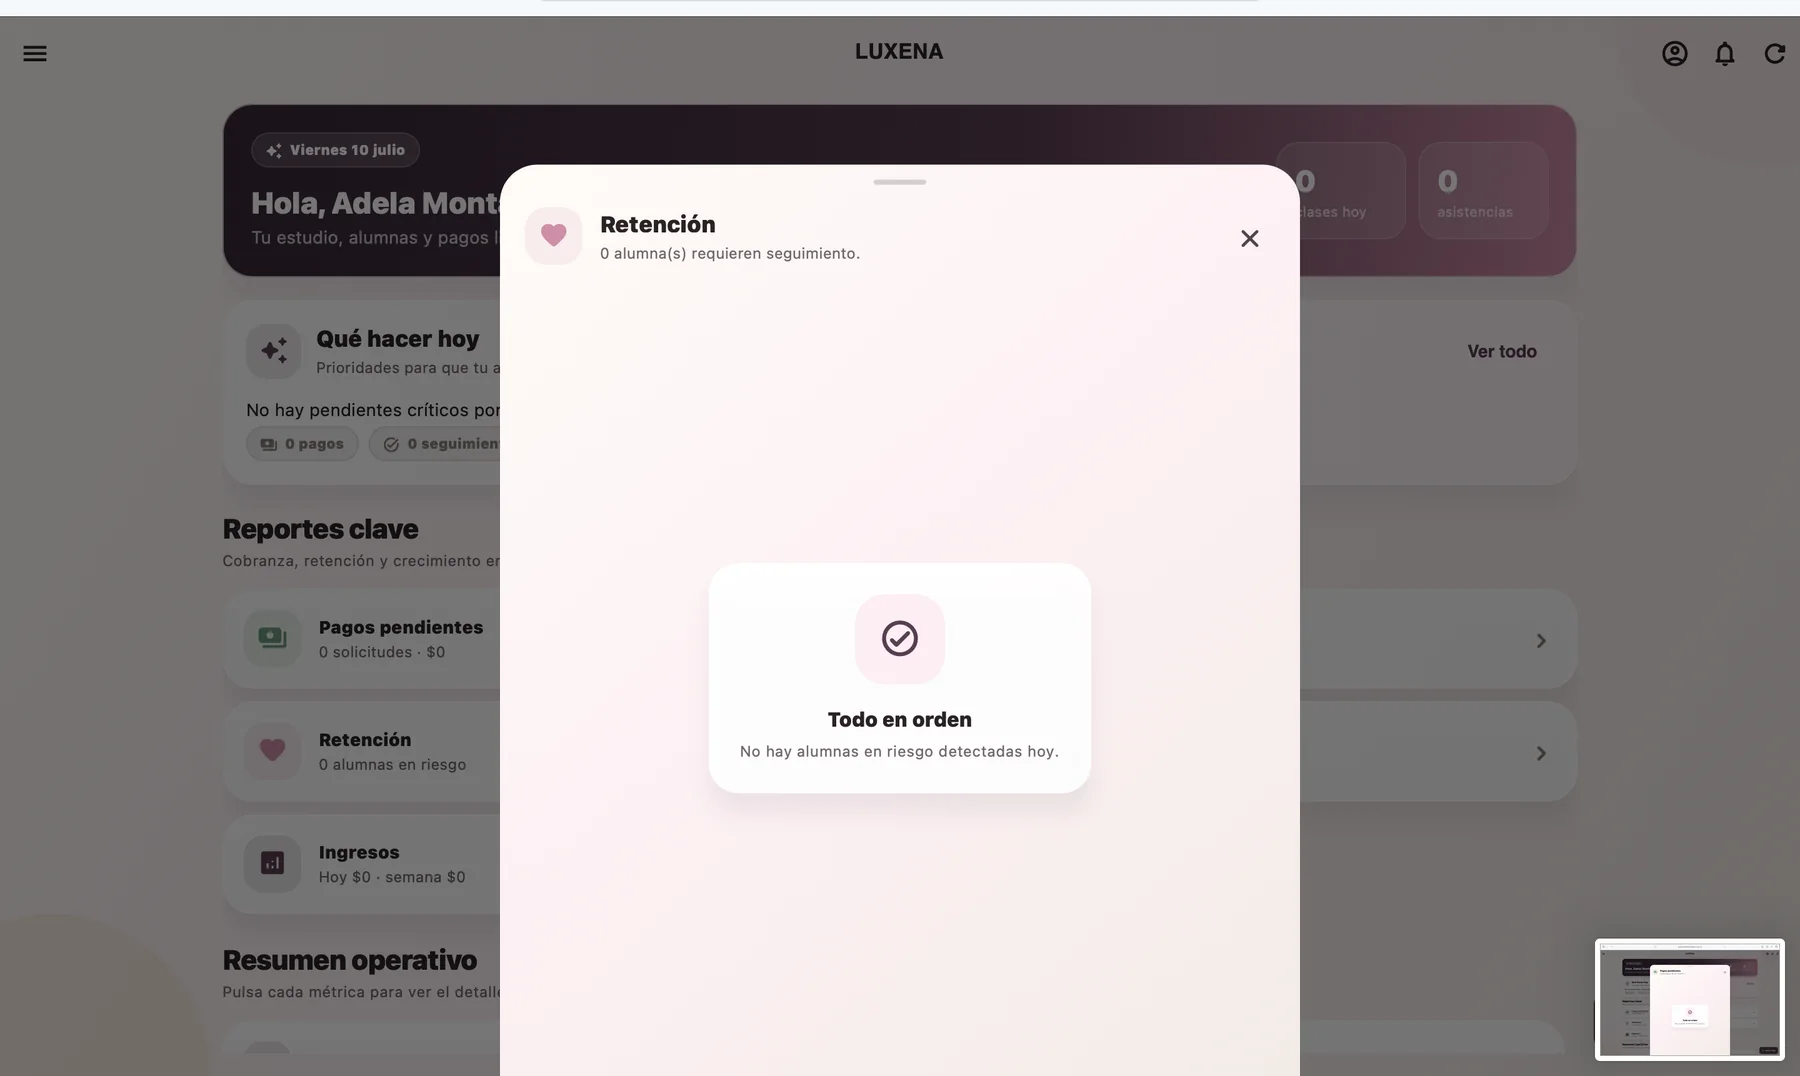Click the Retención heart icon in reports list
1800x1076 pixels.
click(x=272, y=751)
